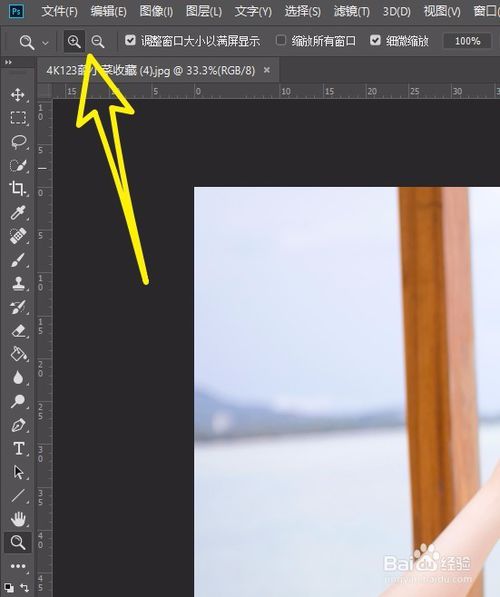
Task: Uncheck 调整窗口大小以满屏显示 checkbox
Action: tap(130, 40)
